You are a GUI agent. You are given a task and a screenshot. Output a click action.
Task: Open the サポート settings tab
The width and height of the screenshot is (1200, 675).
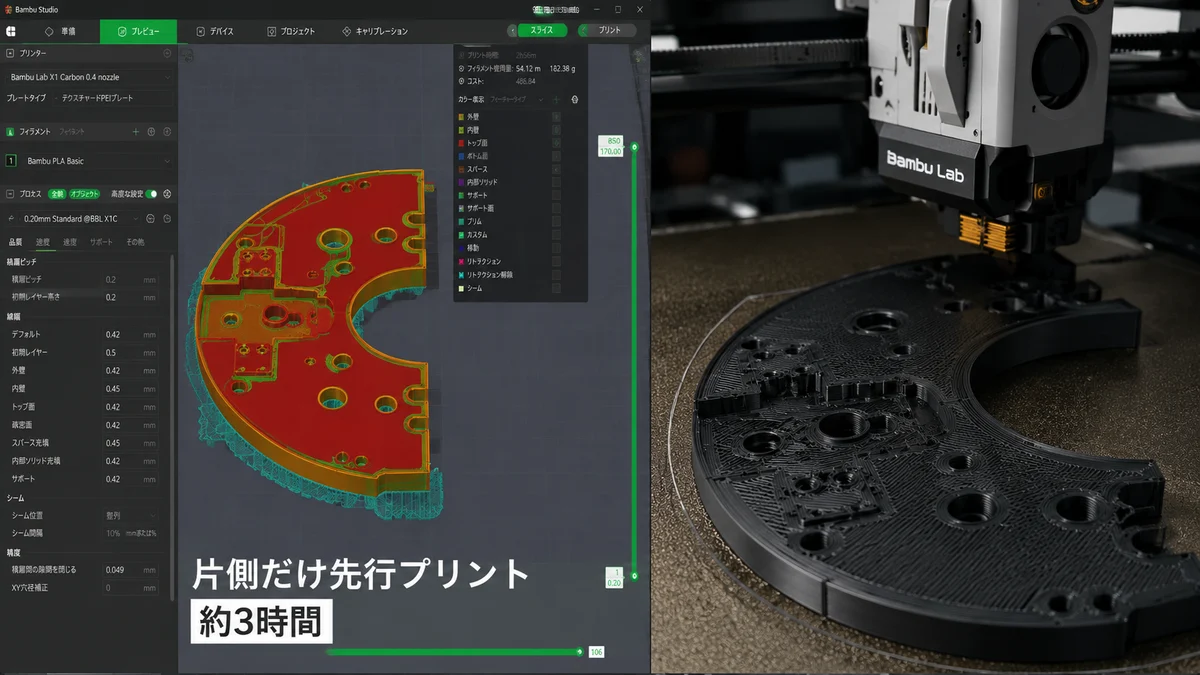pyautogui.click(x=101, y=242)
